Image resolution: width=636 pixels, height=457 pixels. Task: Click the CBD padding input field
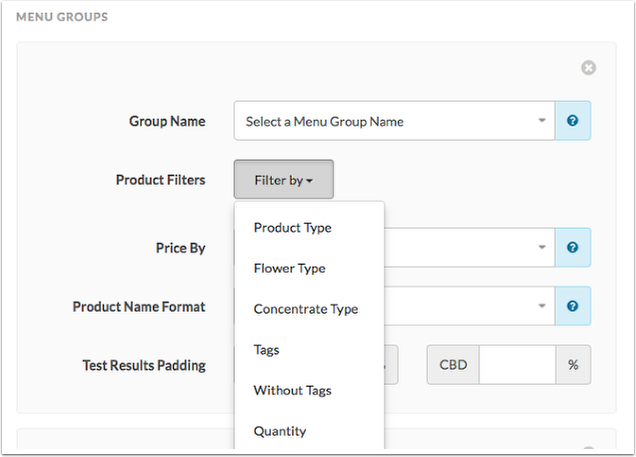pos(517,365)
